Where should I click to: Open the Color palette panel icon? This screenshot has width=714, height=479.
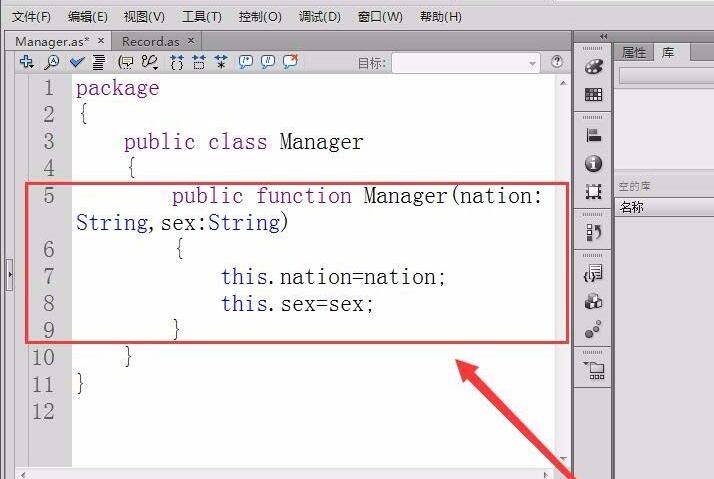tap(593, 67)
